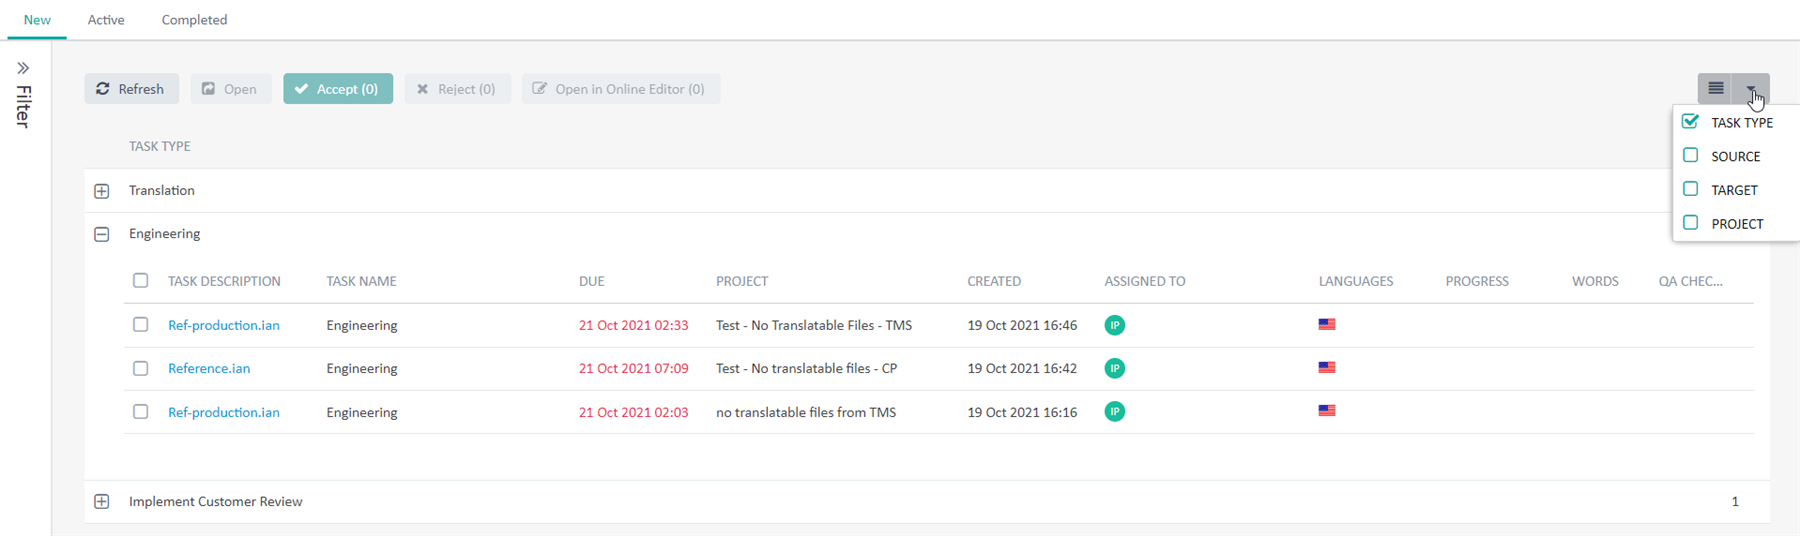Enable the PROJECT grouping checkbox

(x=1691, y=223)
